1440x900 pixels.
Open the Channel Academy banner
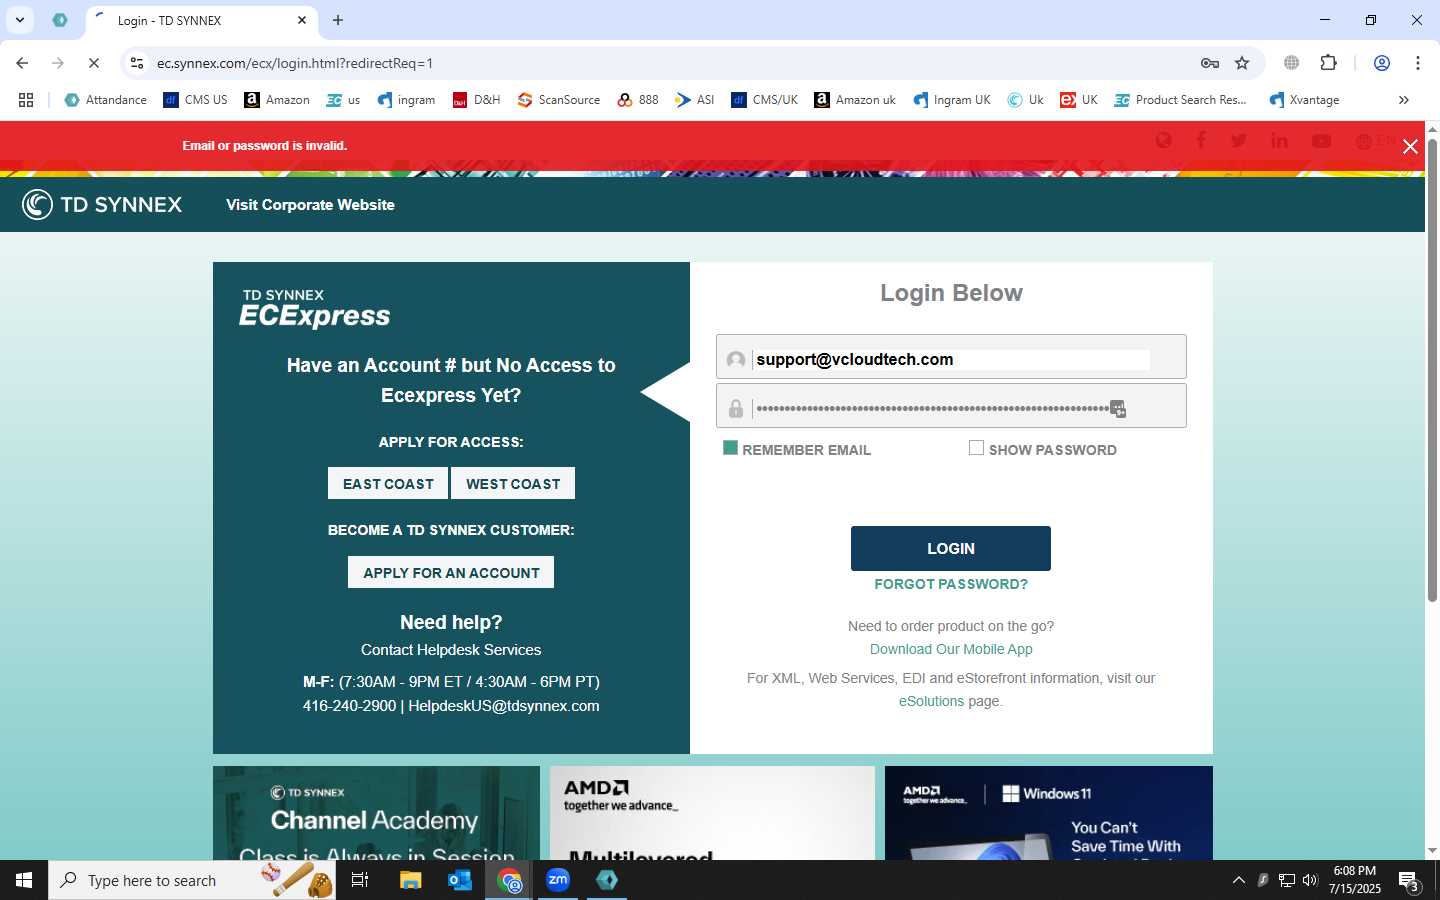376,813
